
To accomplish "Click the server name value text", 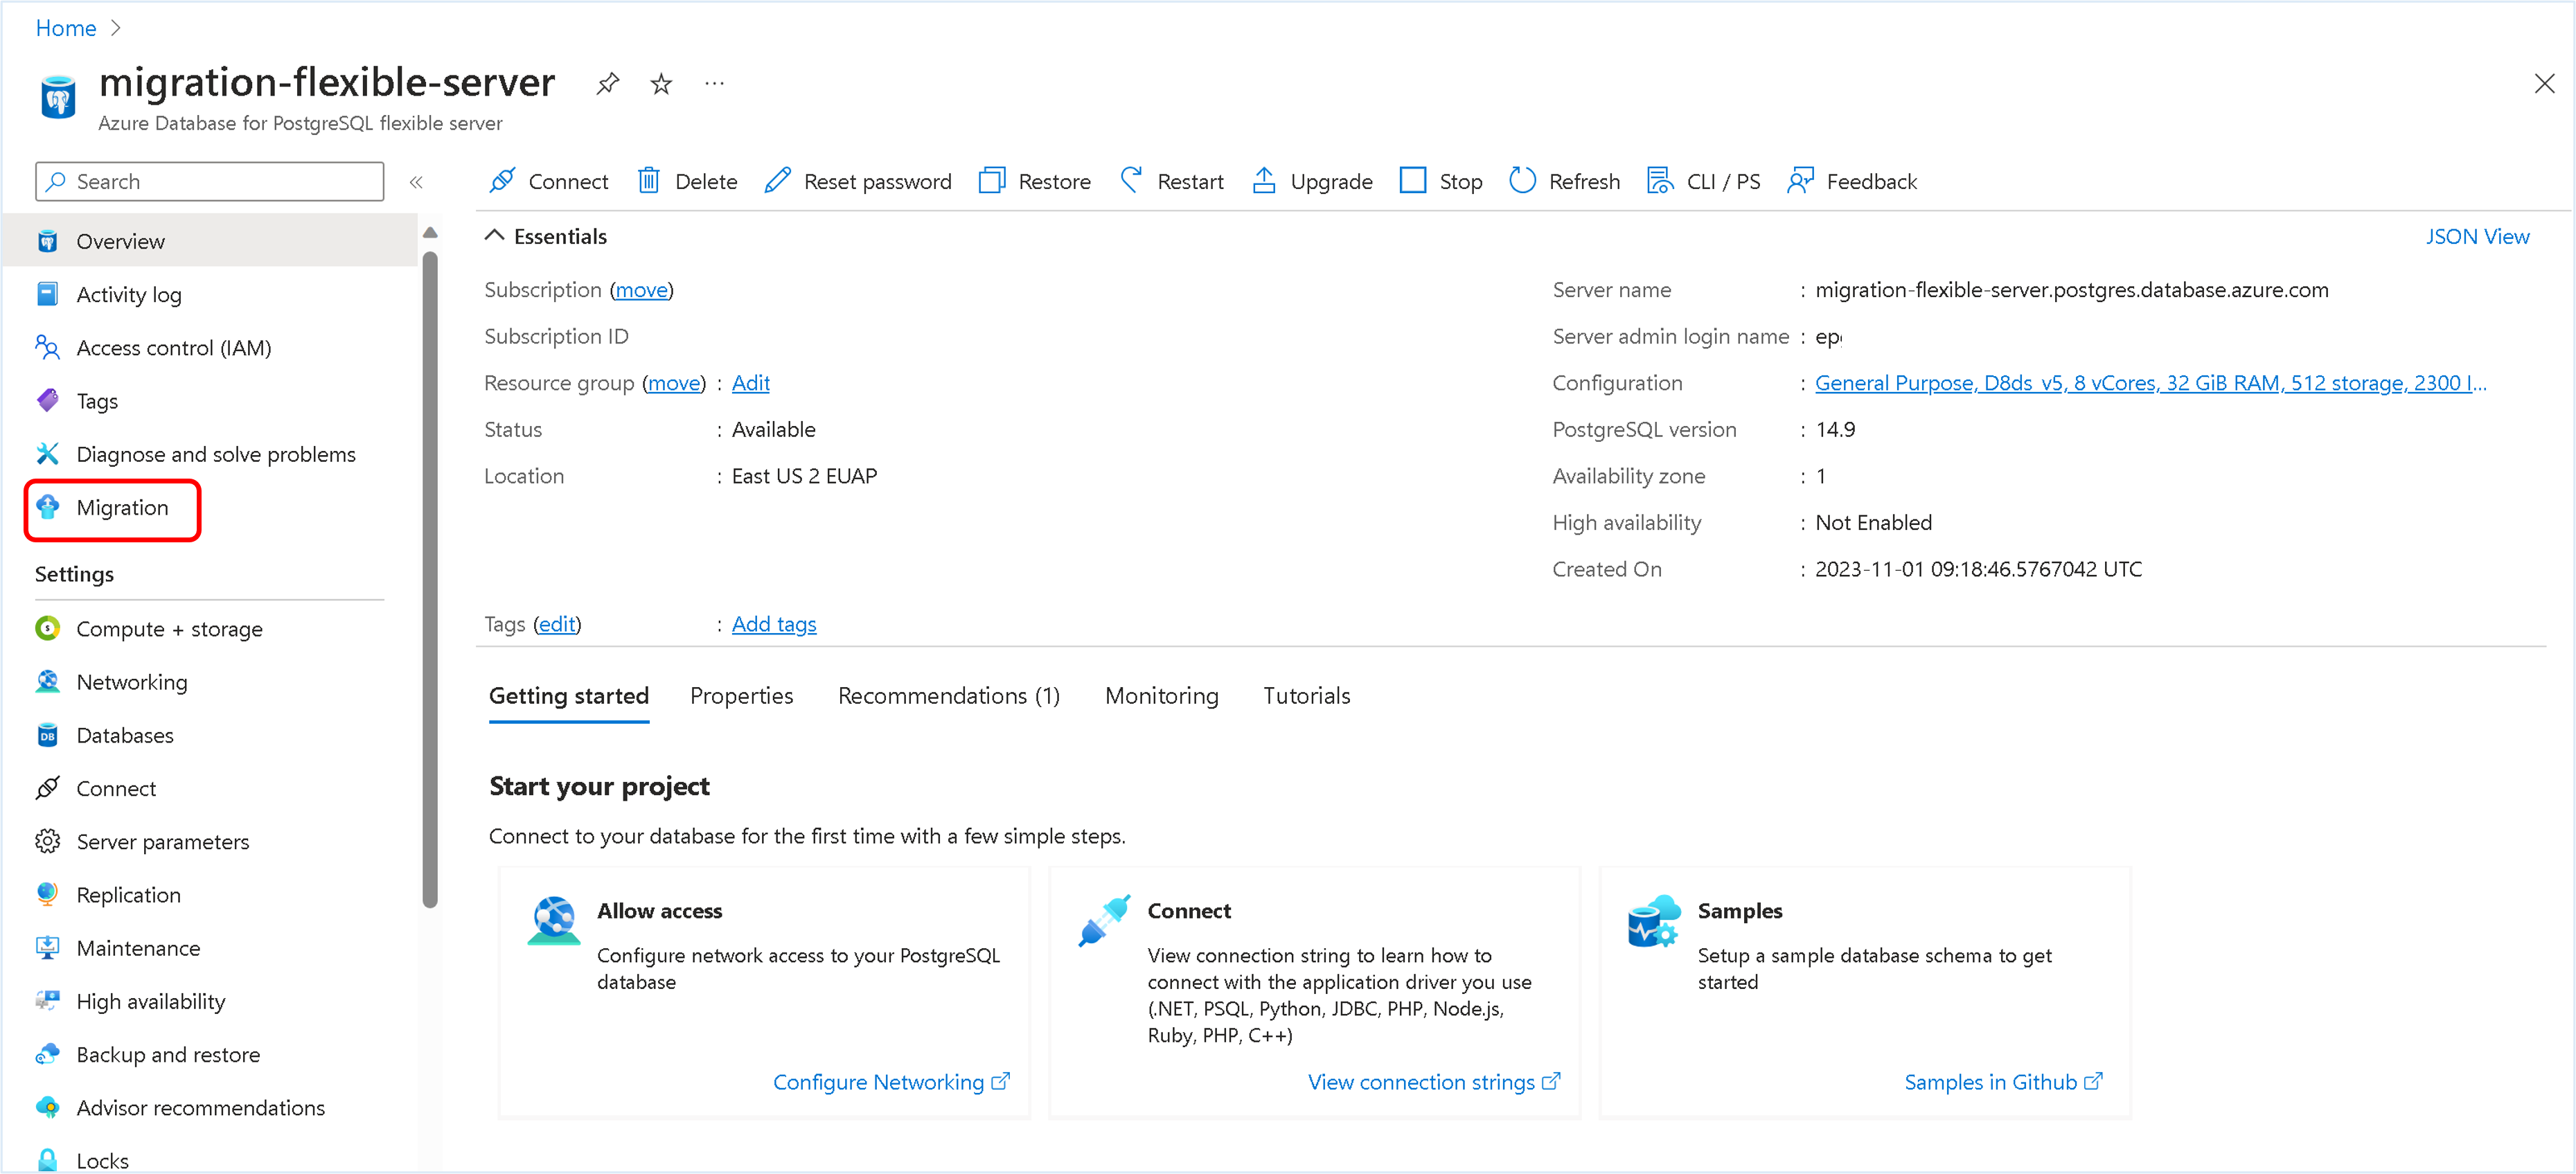I will [x=2071, y=290].
